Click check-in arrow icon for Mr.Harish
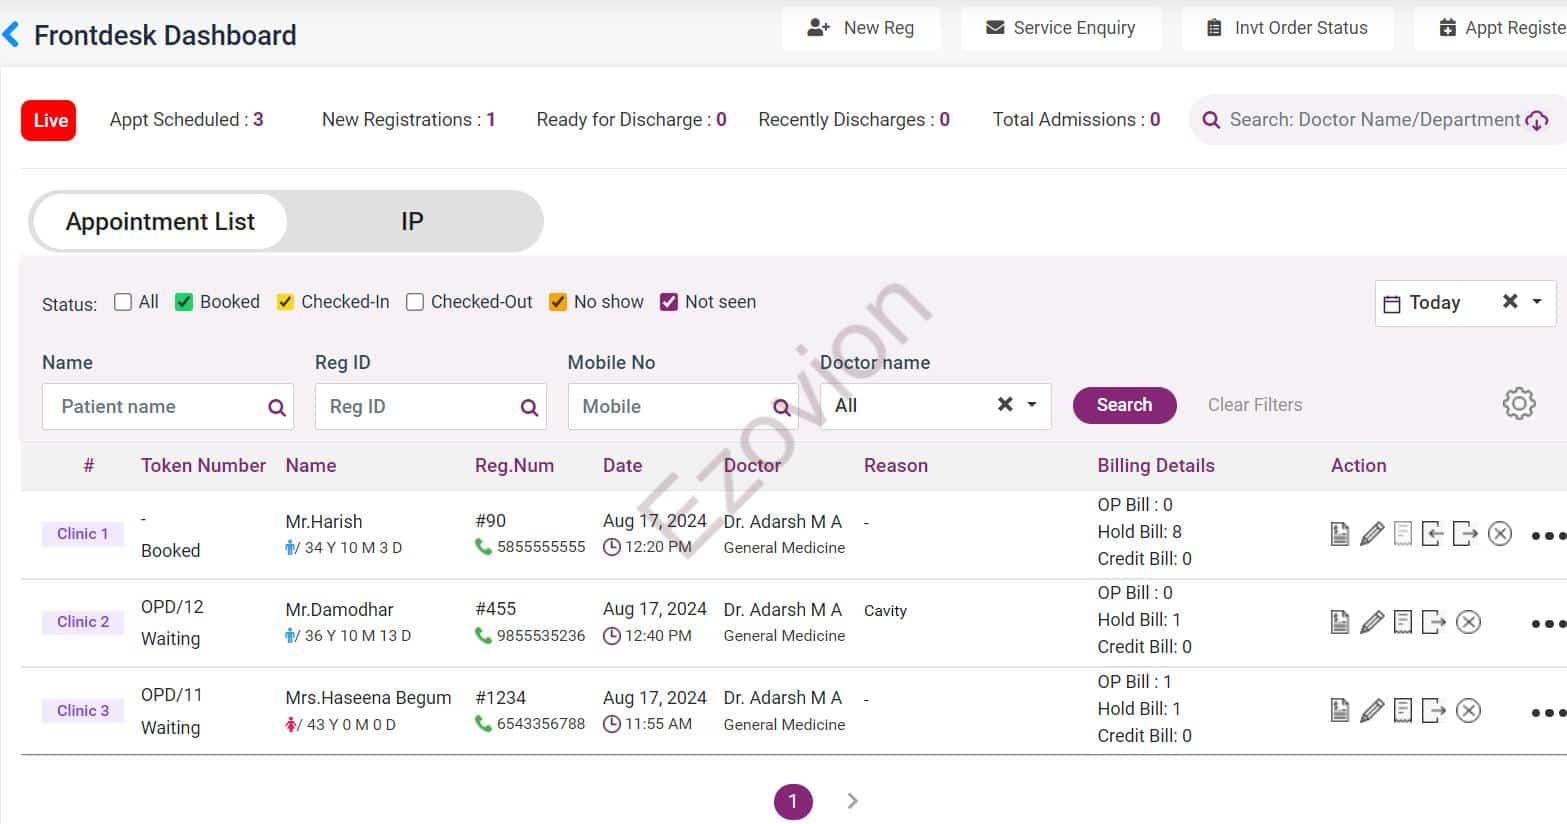The height and width of the screenshot is (824, 1567). [1432, 534]
